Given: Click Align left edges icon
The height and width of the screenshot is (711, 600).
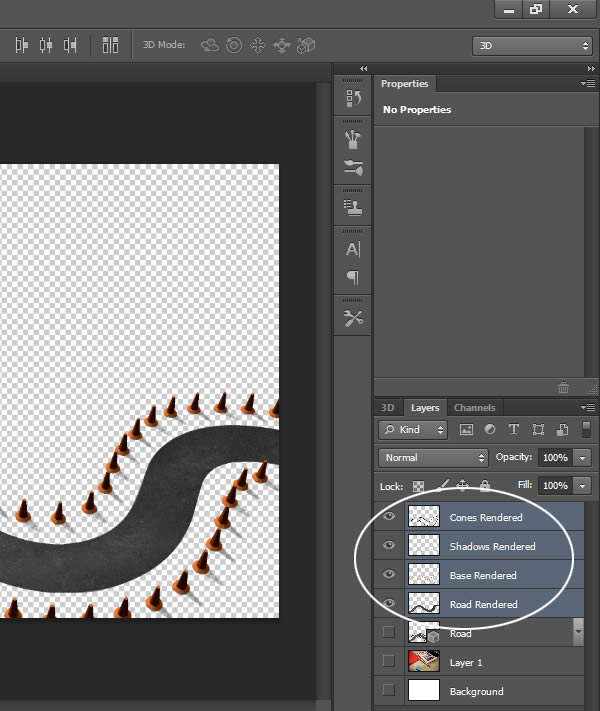Looking at the screenshot, I should (21, 45).
